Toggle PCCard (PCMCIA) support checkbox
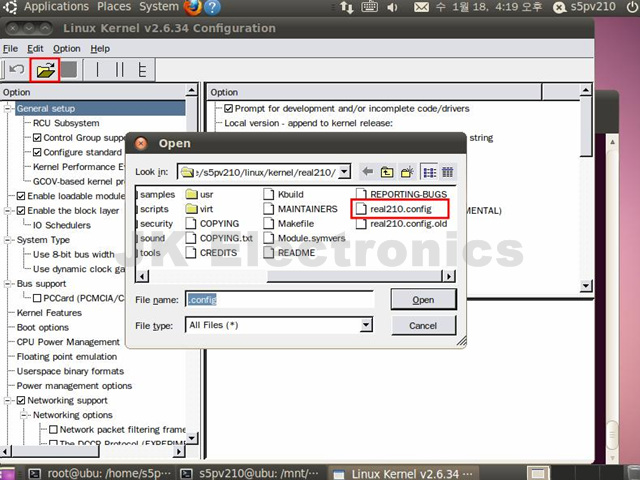This screenshot has height=480, width=640. [37, 298]
